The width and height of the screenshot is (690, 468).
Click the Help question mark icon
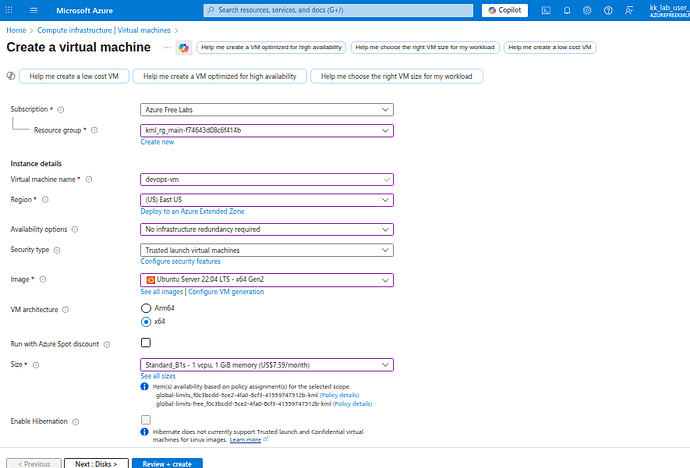coord(609,11)
